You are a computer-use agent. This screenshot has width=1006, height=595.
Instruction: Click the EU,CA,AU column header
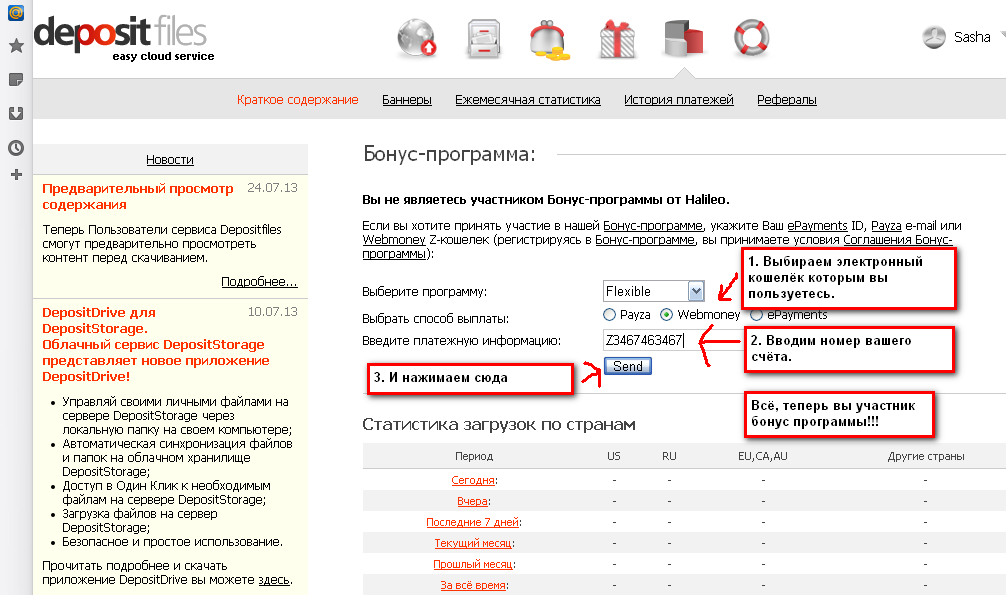[763, 456]
